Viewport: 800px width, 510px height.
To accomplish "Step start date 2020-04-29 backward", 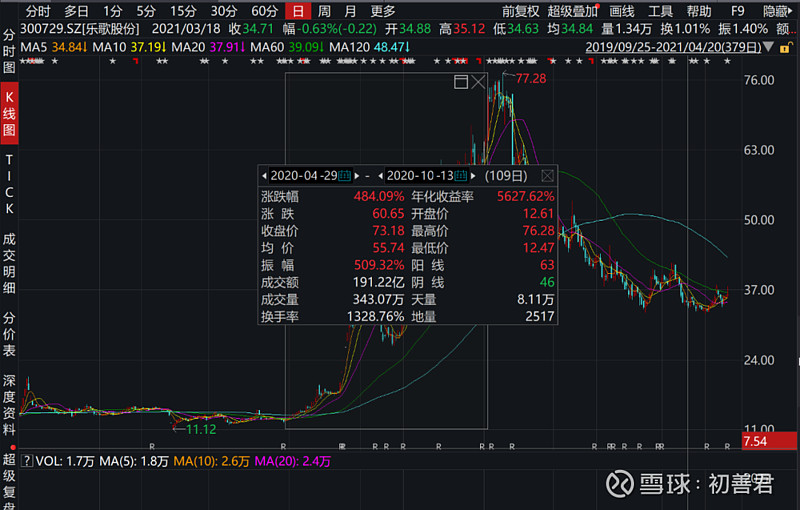I will point(264,176).
